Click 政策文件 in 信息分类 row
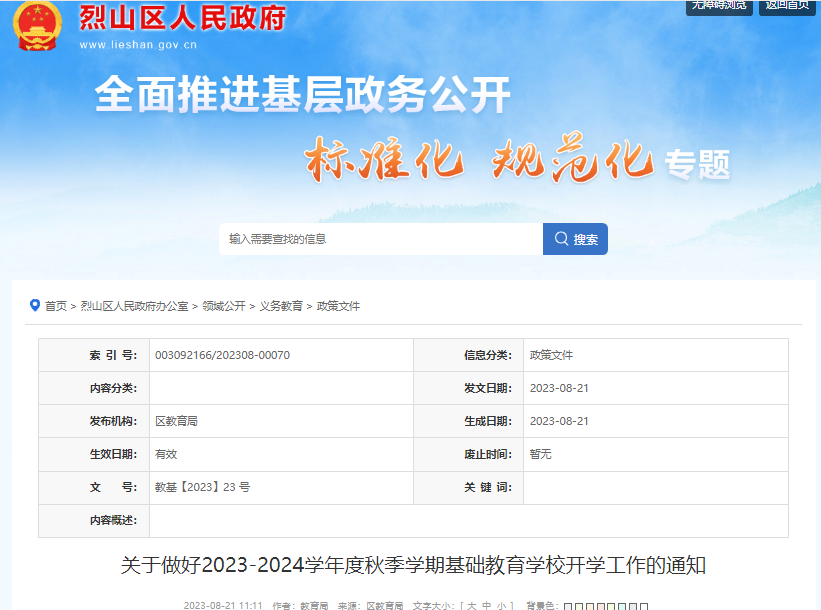This screenshot has height=610, width=821. coord(551,355)
